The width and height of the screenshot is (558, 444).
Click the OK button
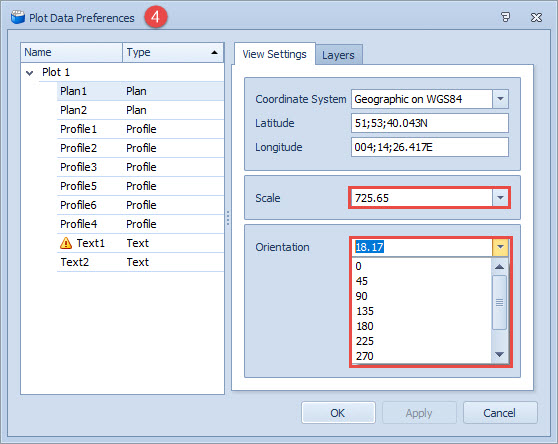pos(338,413)
